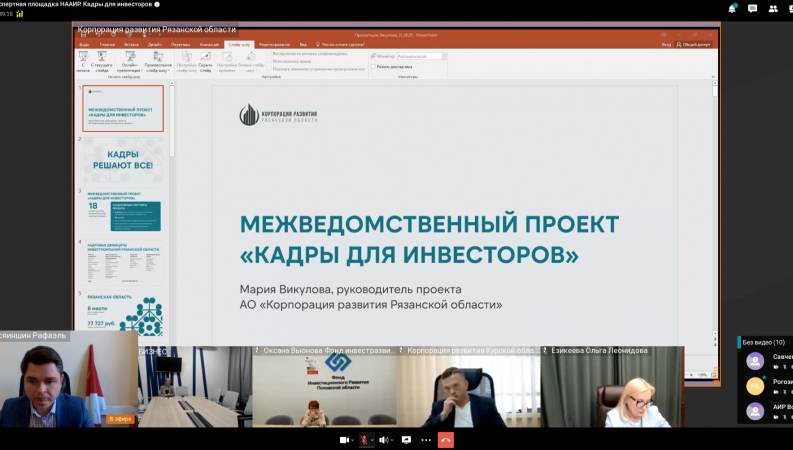This screenshot has height=450, width=793.
Task: Open the Monitor combo box
Action: pos(421,56)
